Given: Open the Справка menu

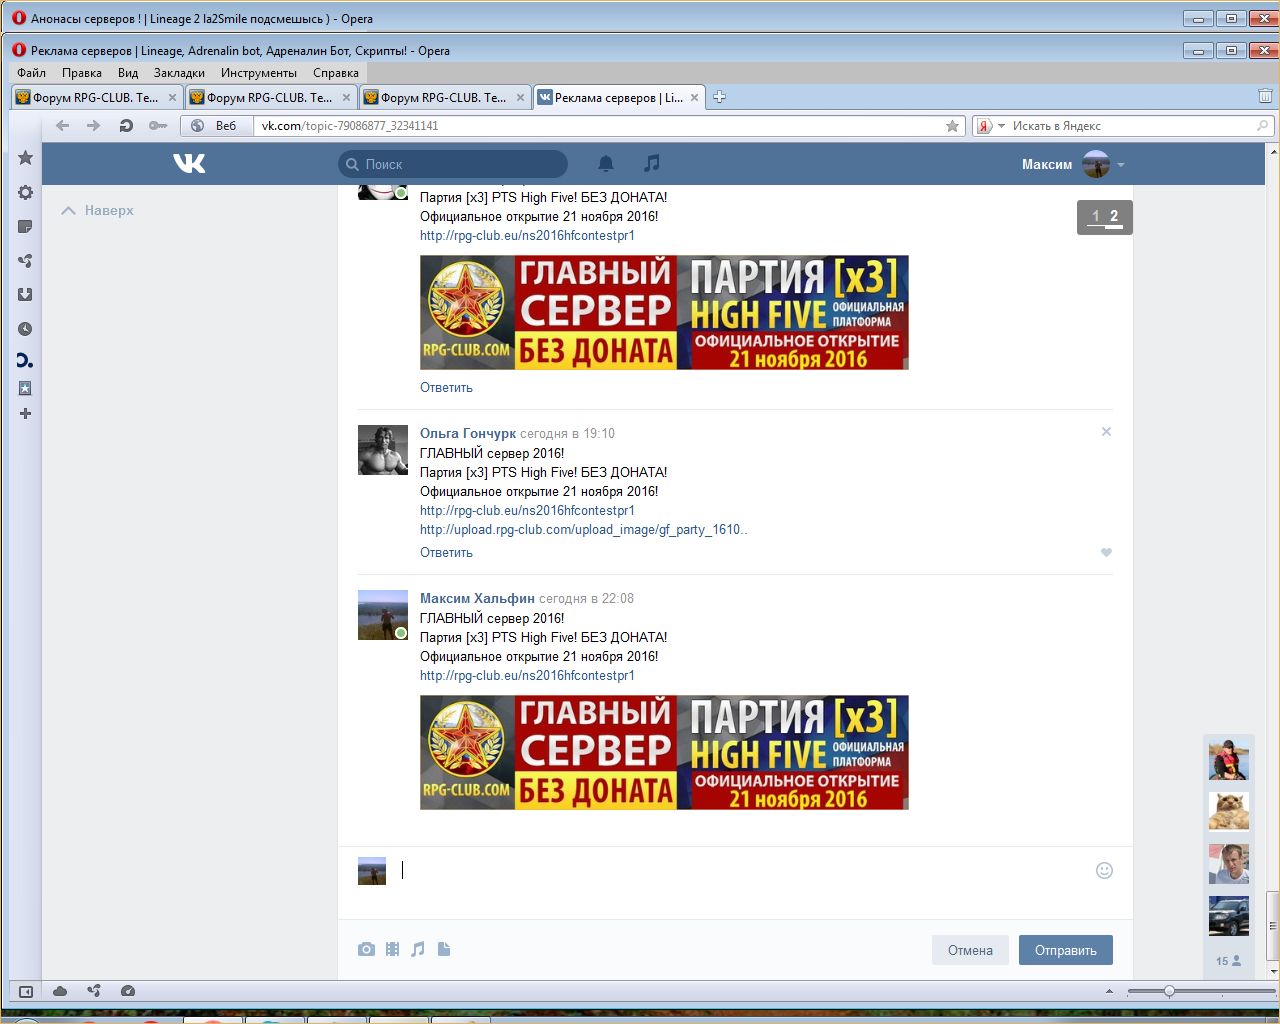Looking at the screenshot, I should point(336,73).
